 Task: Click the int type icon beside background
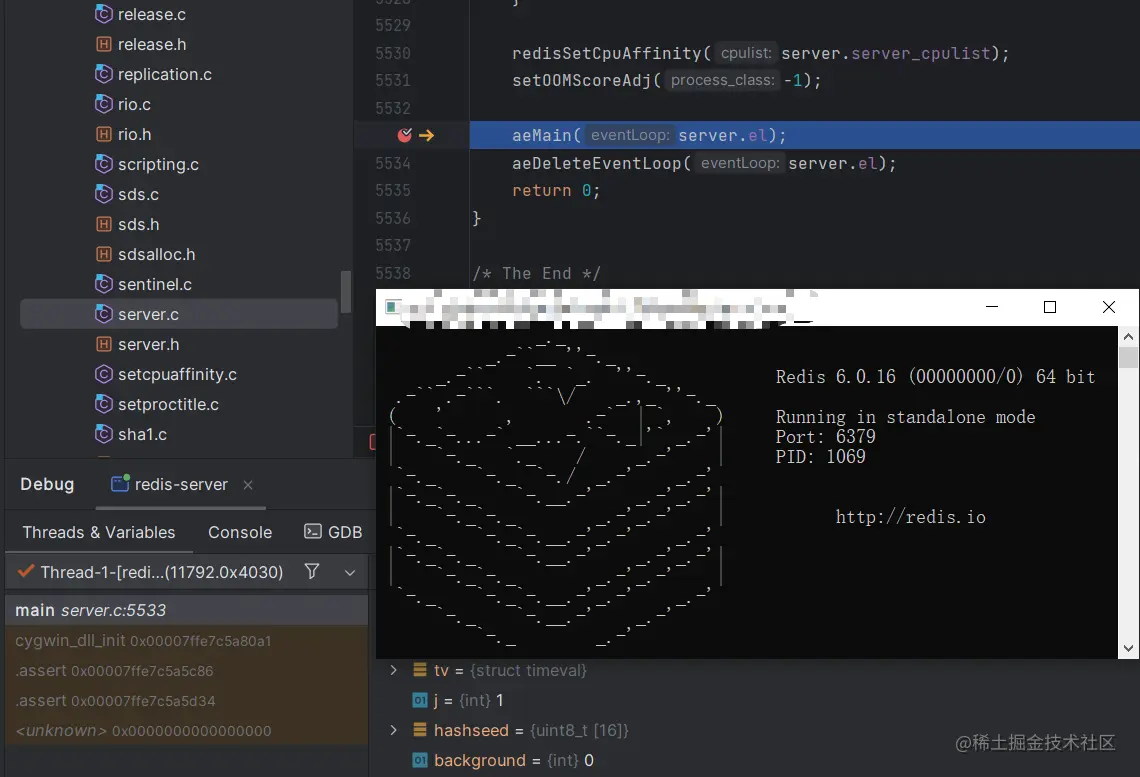tap(420, 760)
